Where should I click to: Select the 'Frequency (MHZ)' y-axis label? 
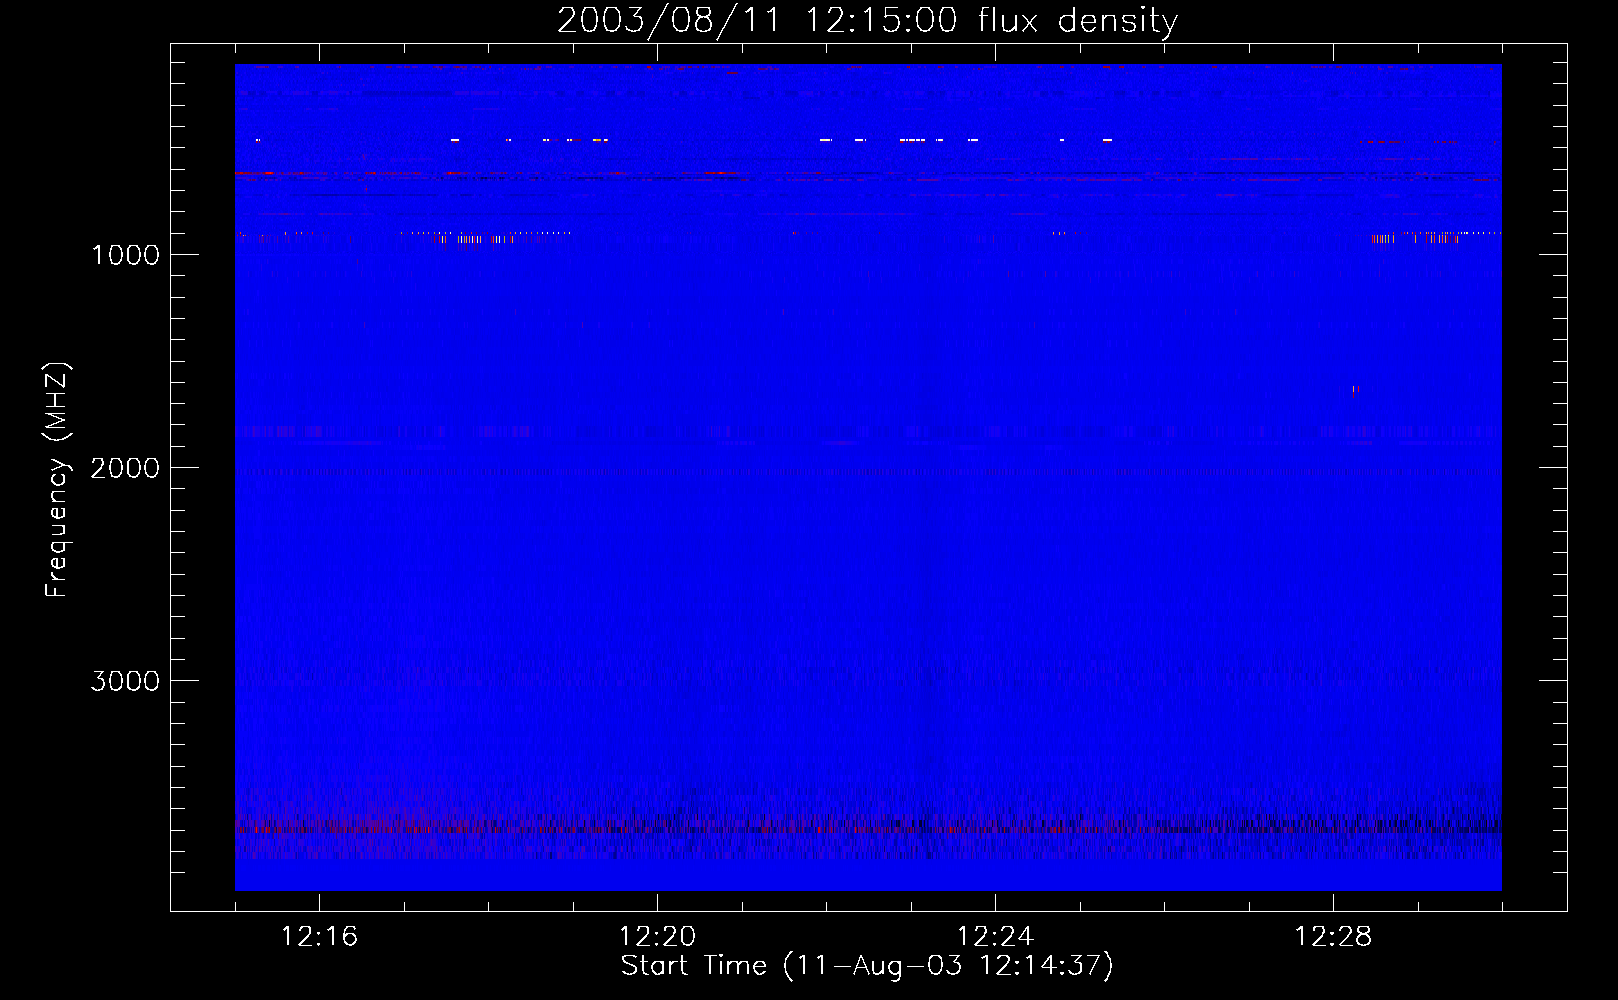click(x=57, y=480)
